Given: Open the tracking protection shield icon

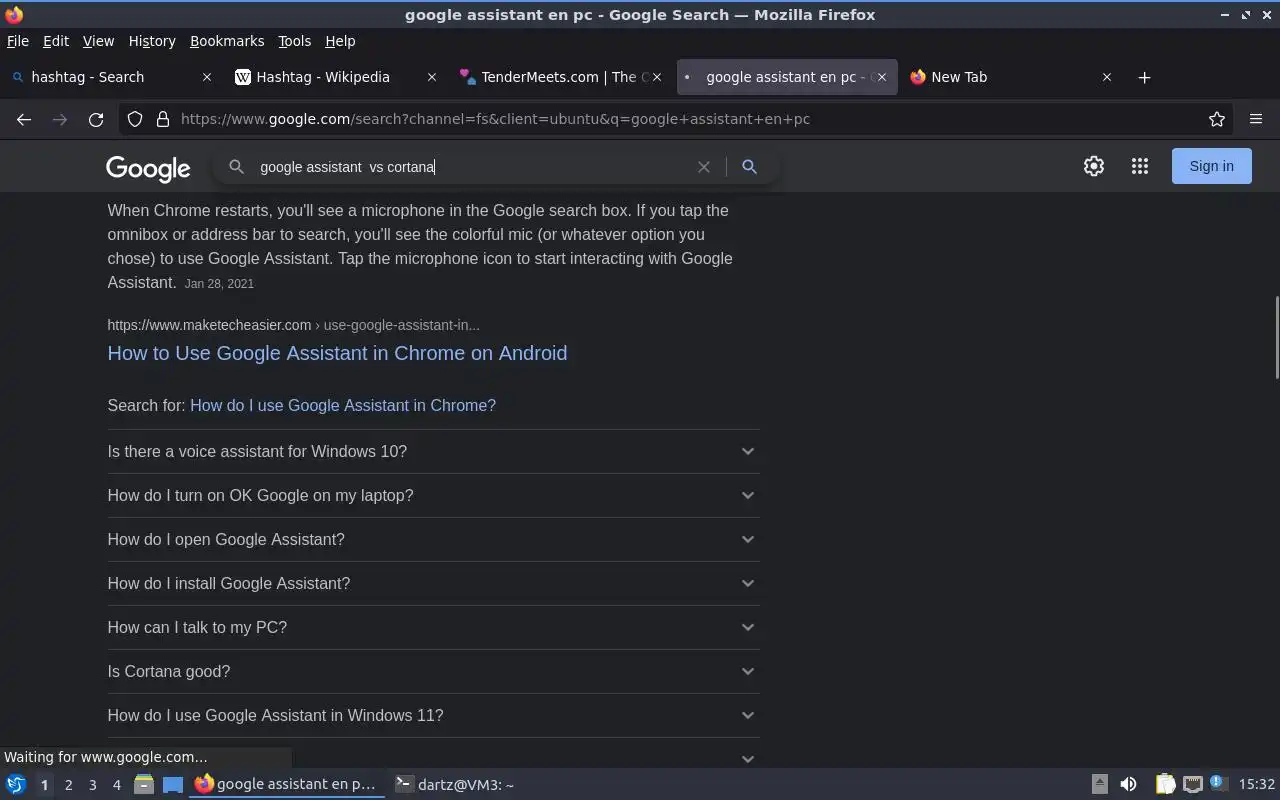Looking at the screenshot, I should coord(135,119).
